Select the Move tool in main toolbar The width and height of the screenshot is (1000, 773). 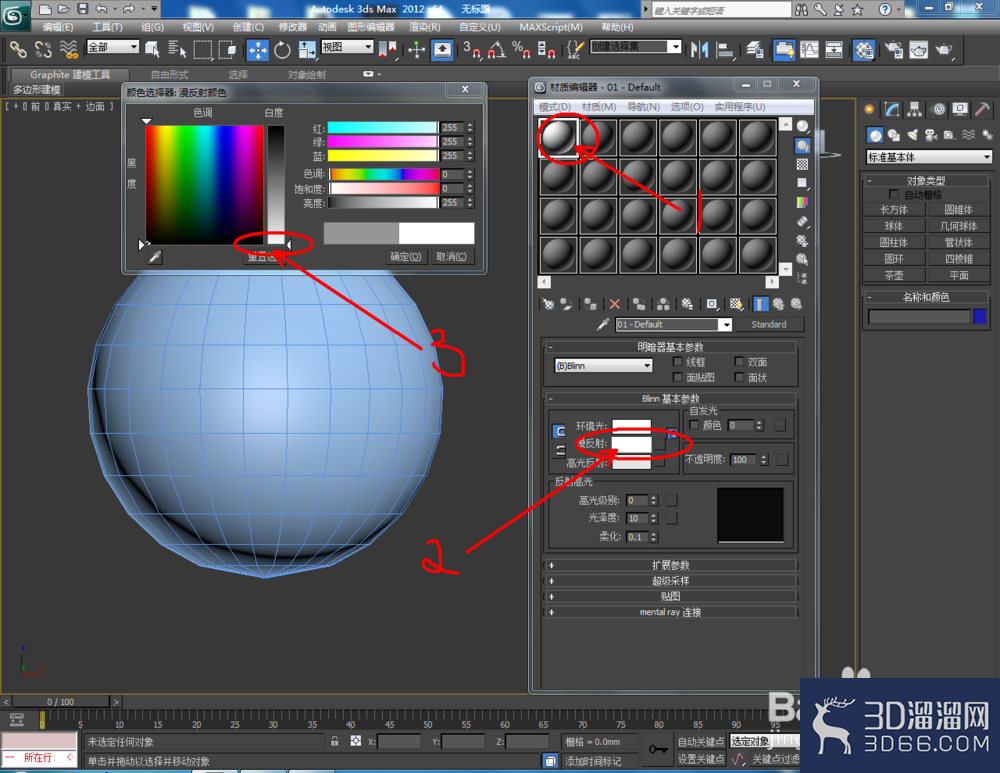coord(258,50)
